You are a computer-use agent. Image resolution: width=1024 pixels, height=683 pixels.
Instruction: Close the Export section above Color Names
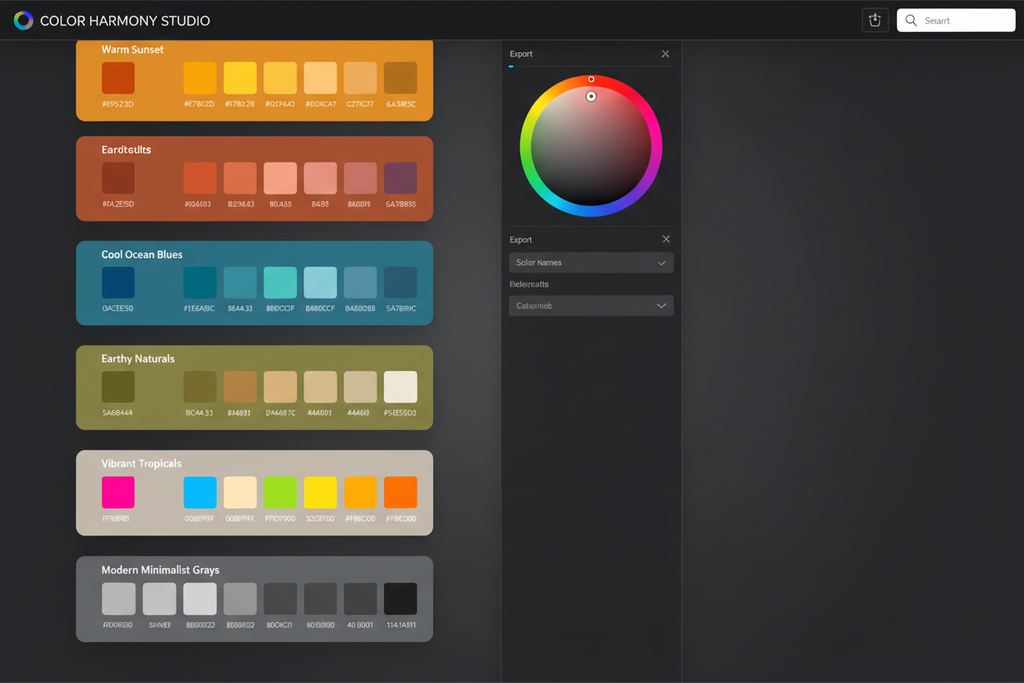[666, 240]
